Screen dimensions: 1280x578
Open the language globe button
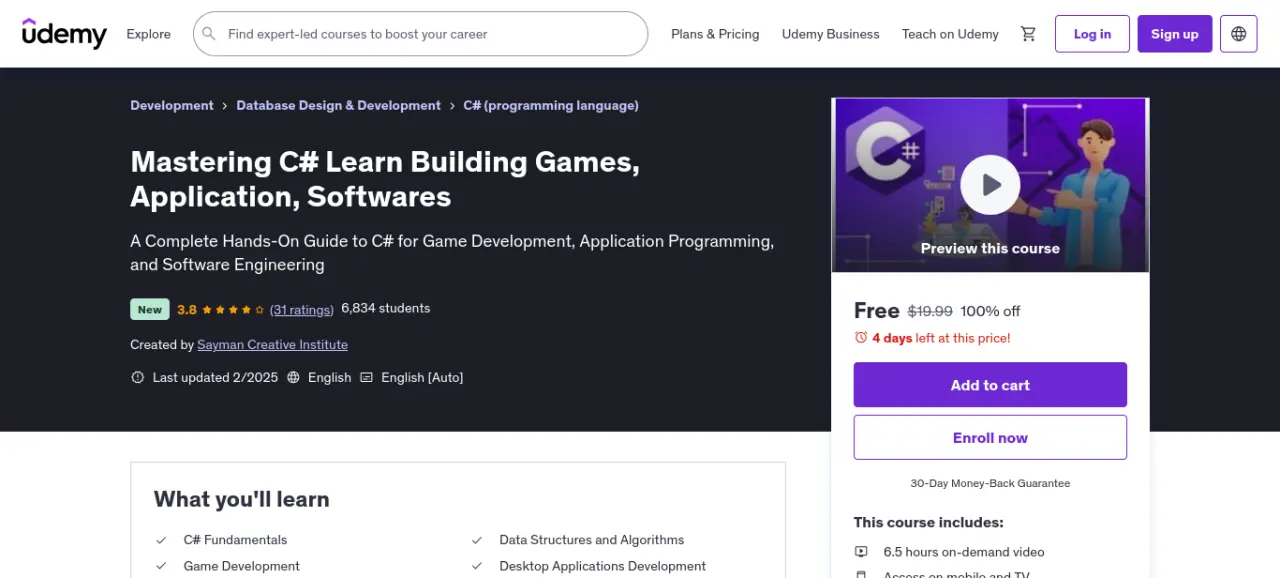click(1239, 34)
